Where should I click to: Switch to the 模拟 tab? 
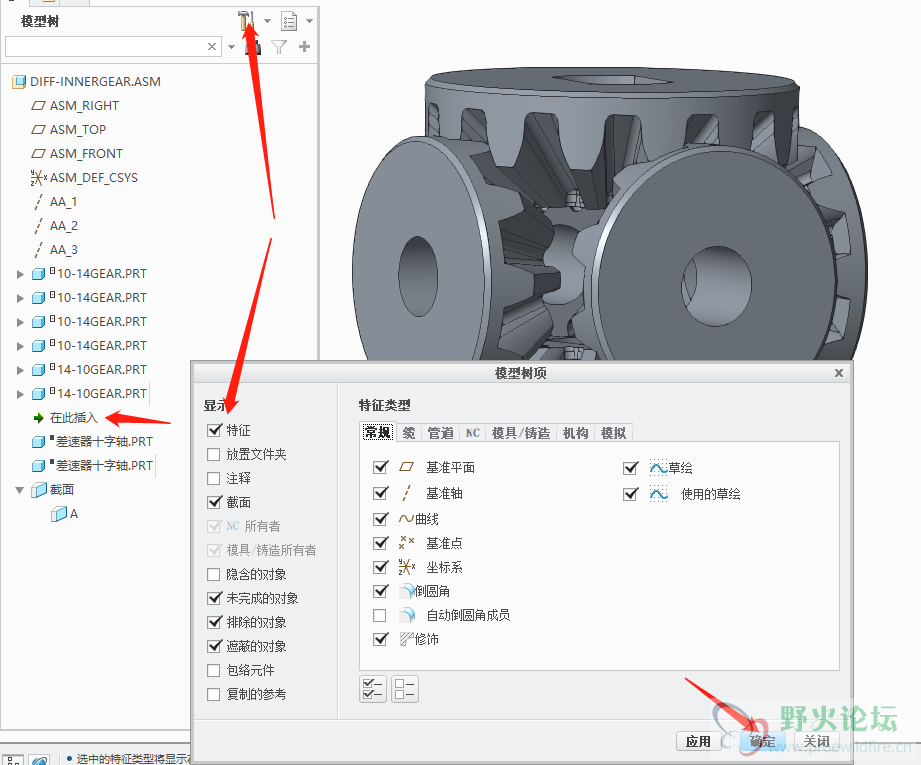[x=614, y=433]
